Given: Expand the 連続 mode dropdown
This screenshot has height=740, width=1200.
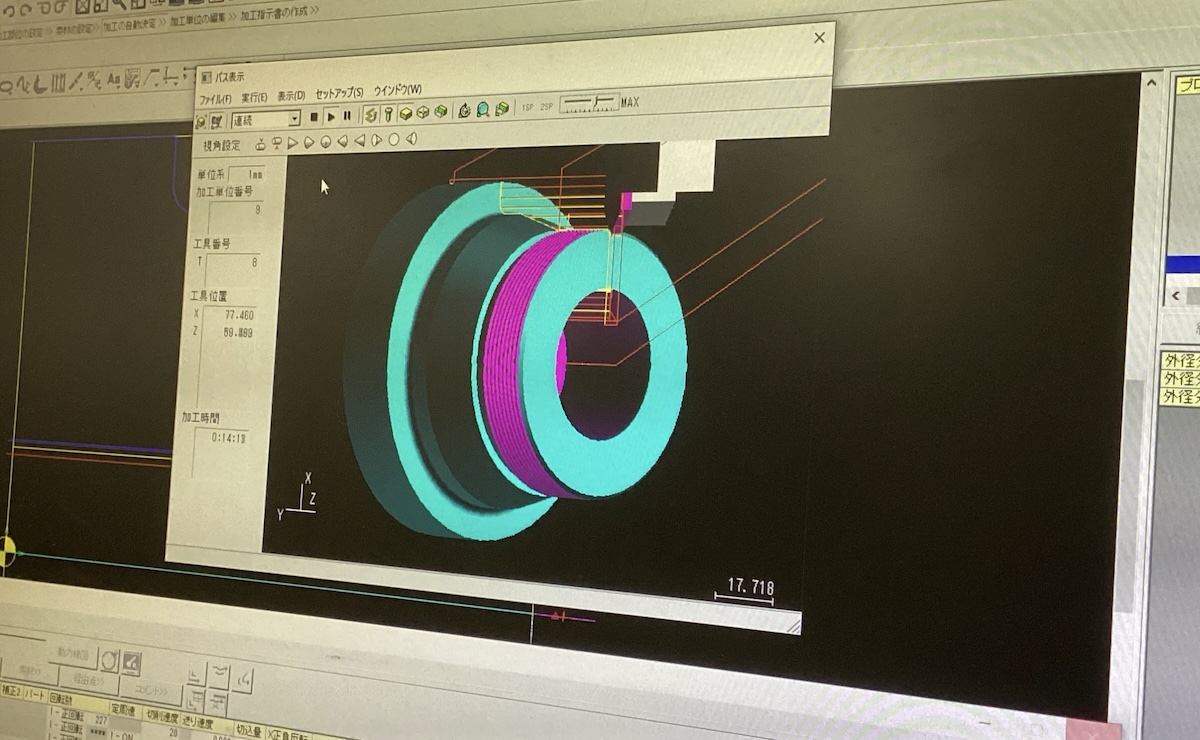Looking at the screenshot, I should point(294,119).
